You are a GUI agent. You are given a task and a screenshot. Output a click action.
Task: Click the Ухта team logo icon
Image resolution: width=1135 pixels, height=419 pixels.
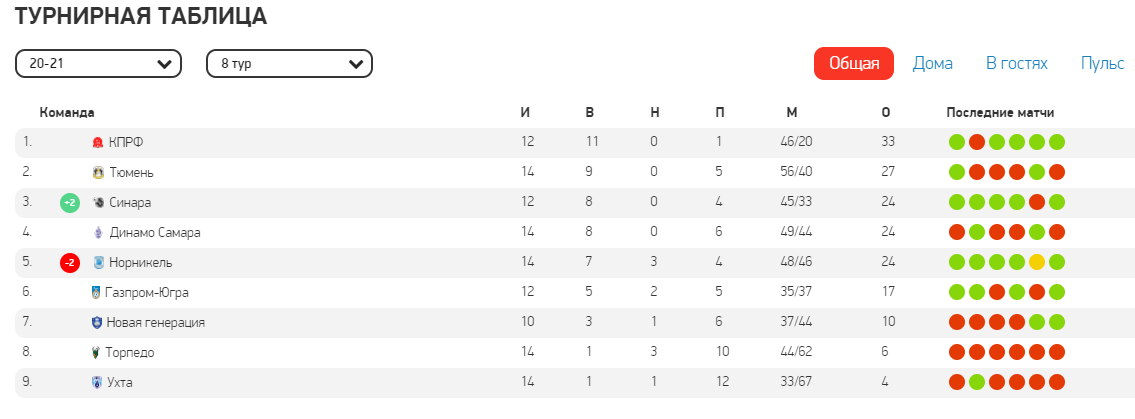(97, 382)
